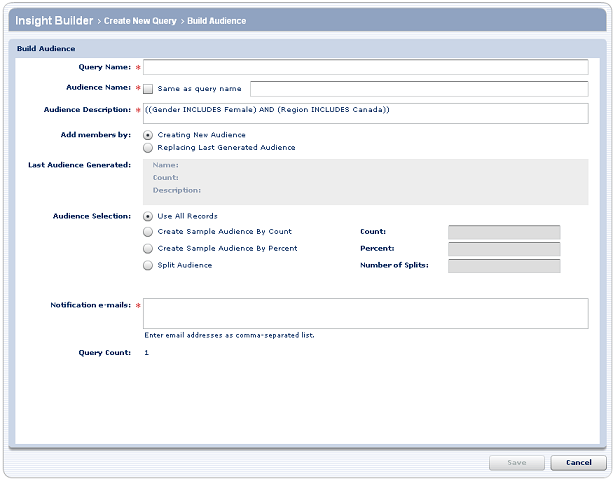The height and width of the screenshot is (481, 613).
Task: Click the Percent input field
Action: point(504,249)
